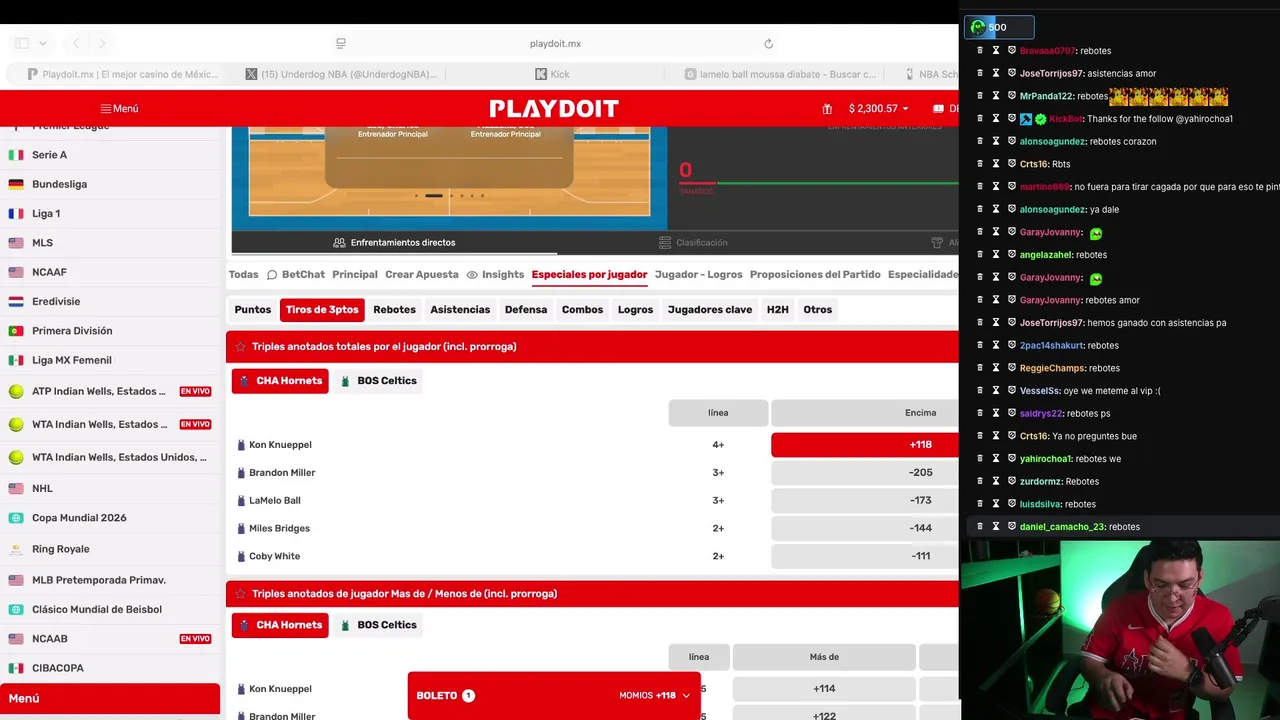The image size is (1280, 720).
Task: Switch to the lamelo ball moussa diabate tab
Action: pos(781,74)
